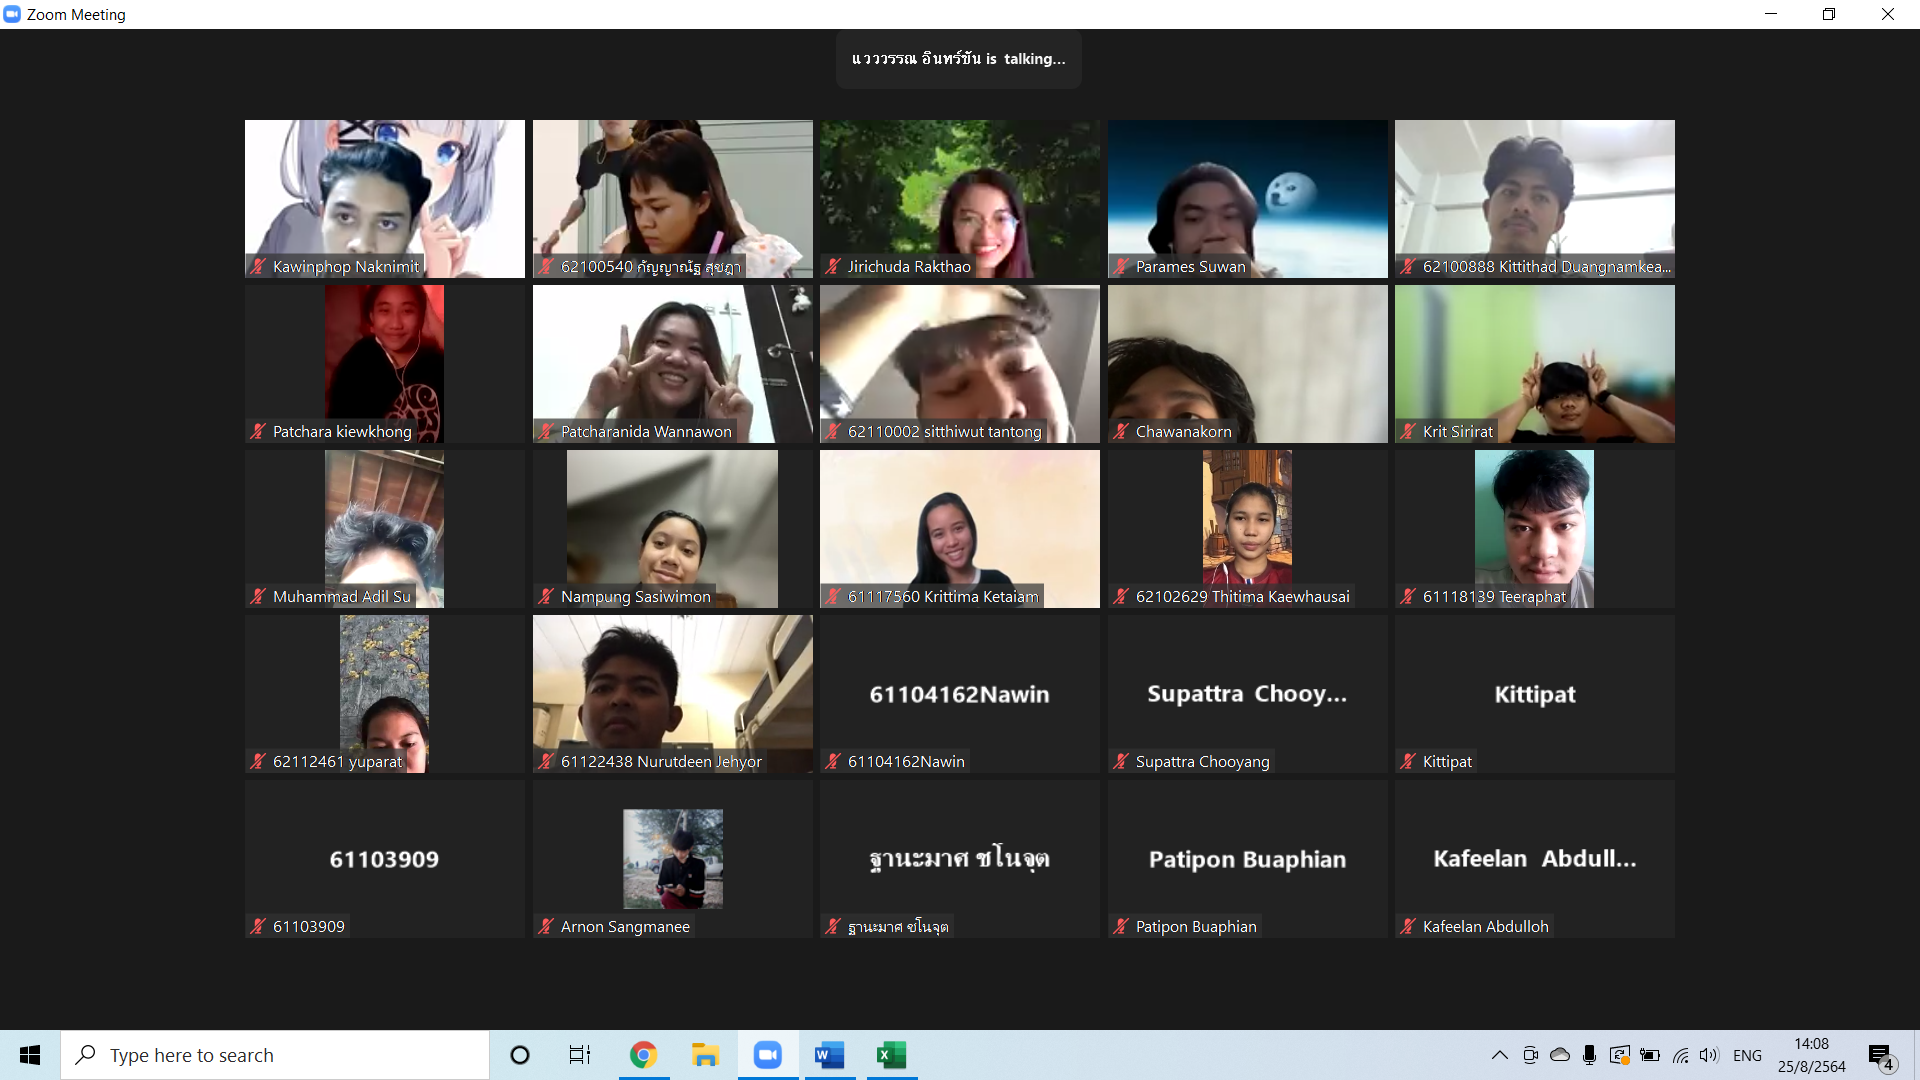The image size is (1920, 1080).
Task: Open Google Chrome from the taskbar
Action: (643, 1055)
